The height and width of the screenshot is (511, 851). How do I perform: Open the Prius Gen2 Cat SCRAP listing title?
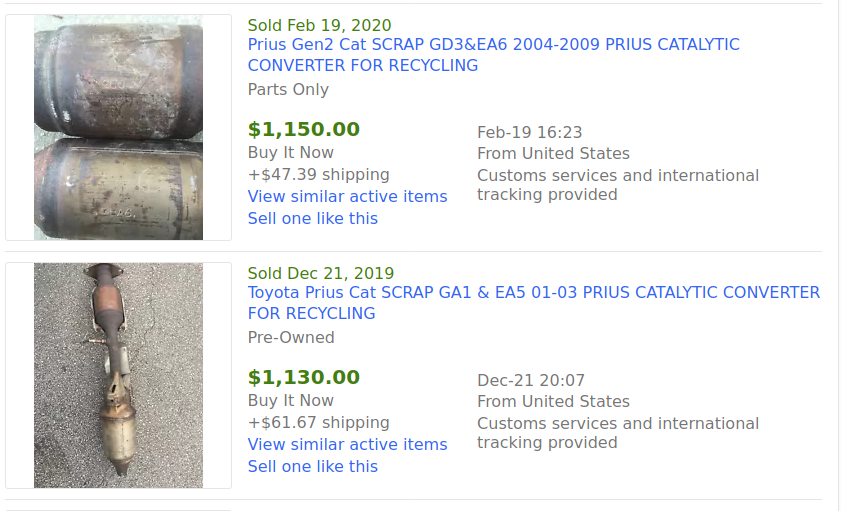coord(493,45)
